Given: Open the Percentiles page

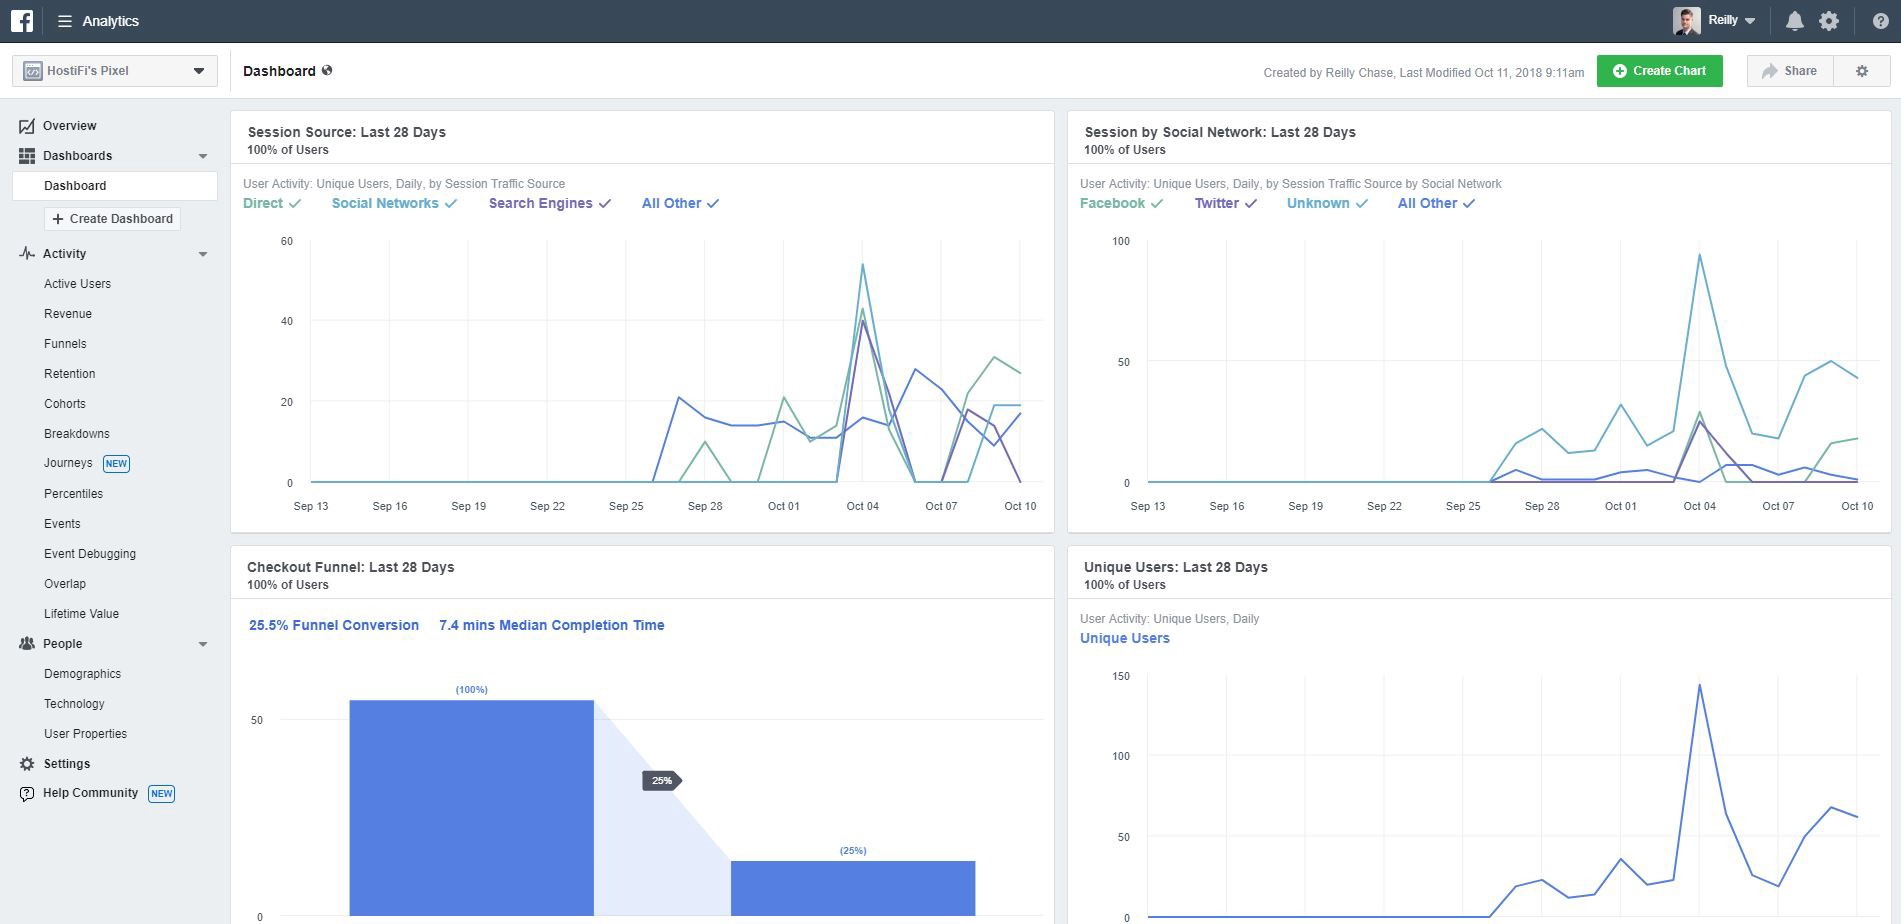Looking at the screenshot, I should [x=73, y=494].
